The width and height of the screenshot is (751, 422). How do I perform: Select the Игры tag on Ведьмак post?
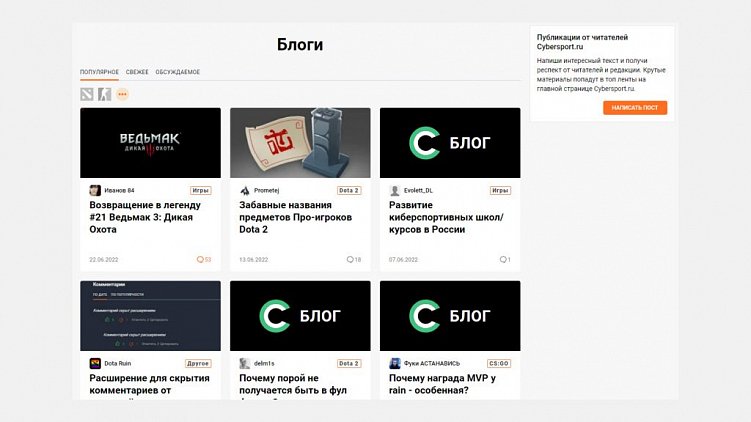pyautogui.click(x=200, y=191)
